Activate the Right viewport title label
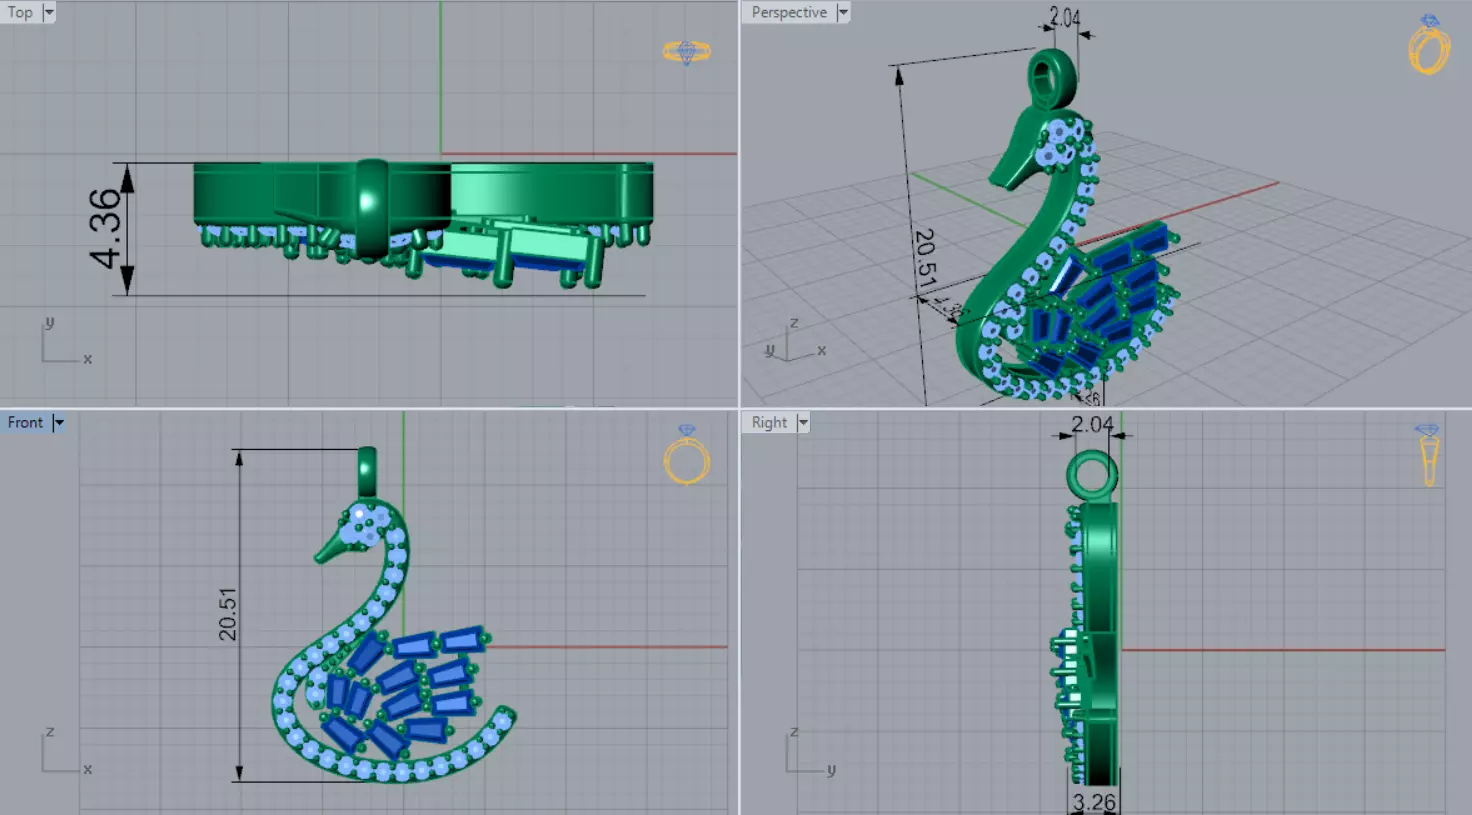Screen dimensions: 1472x815 pyautogui.click(x=769, y=423)
